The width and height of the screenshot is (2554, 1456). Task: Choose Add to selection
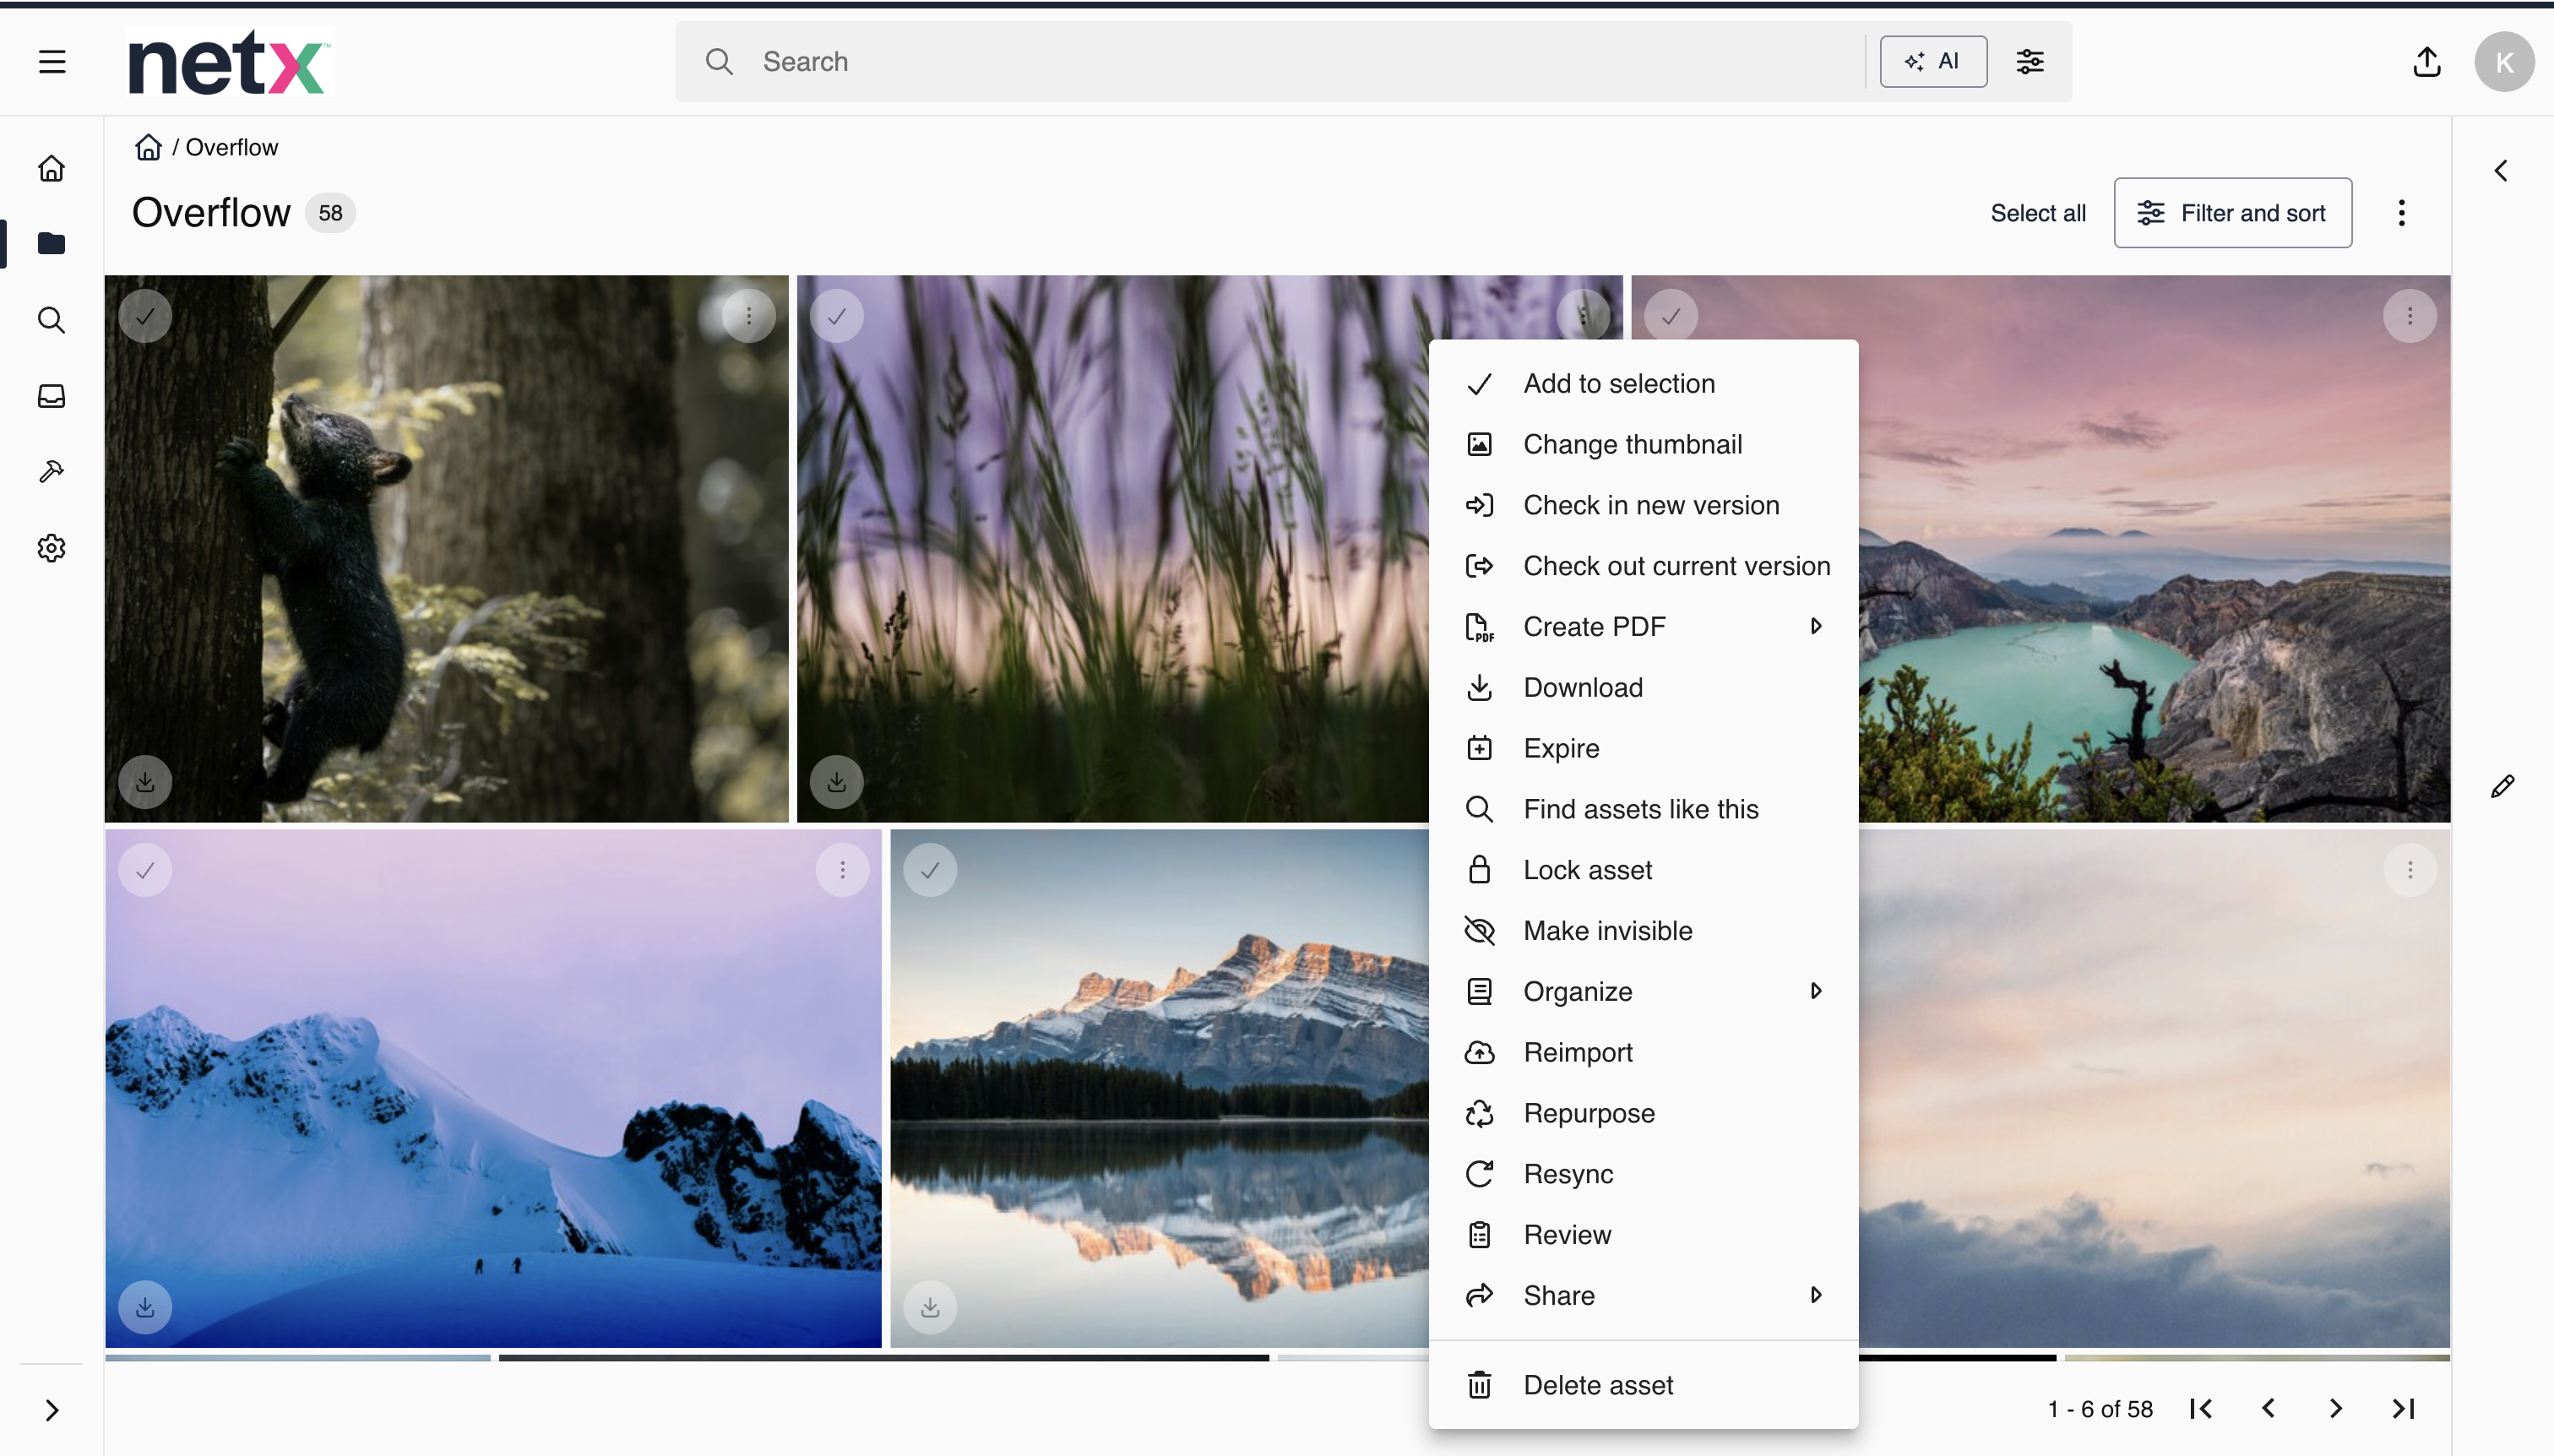click(1643, 384)
